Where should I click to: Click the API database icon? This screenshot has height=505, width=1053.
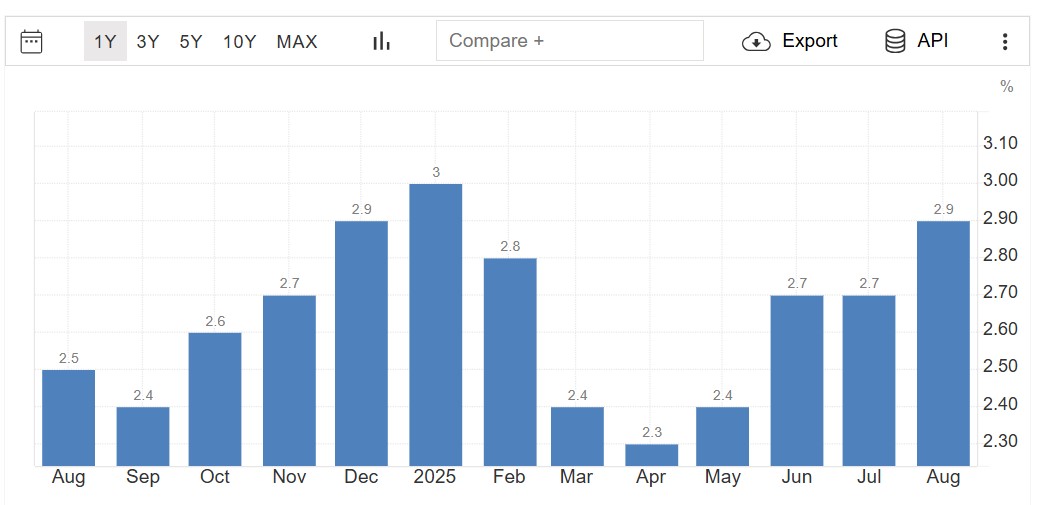coord(895,41)
